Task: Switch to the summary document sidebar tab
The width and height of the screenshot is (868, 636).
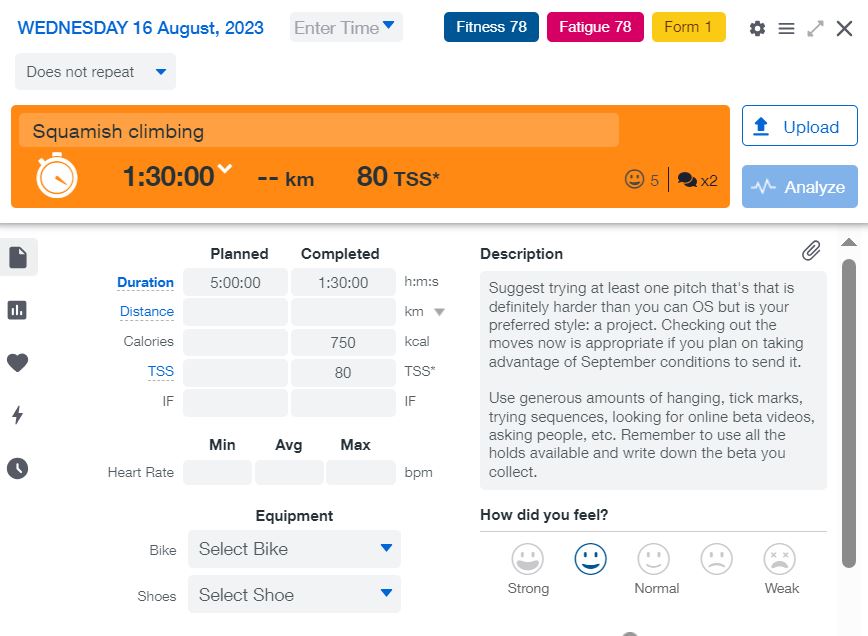Action: 18,257
